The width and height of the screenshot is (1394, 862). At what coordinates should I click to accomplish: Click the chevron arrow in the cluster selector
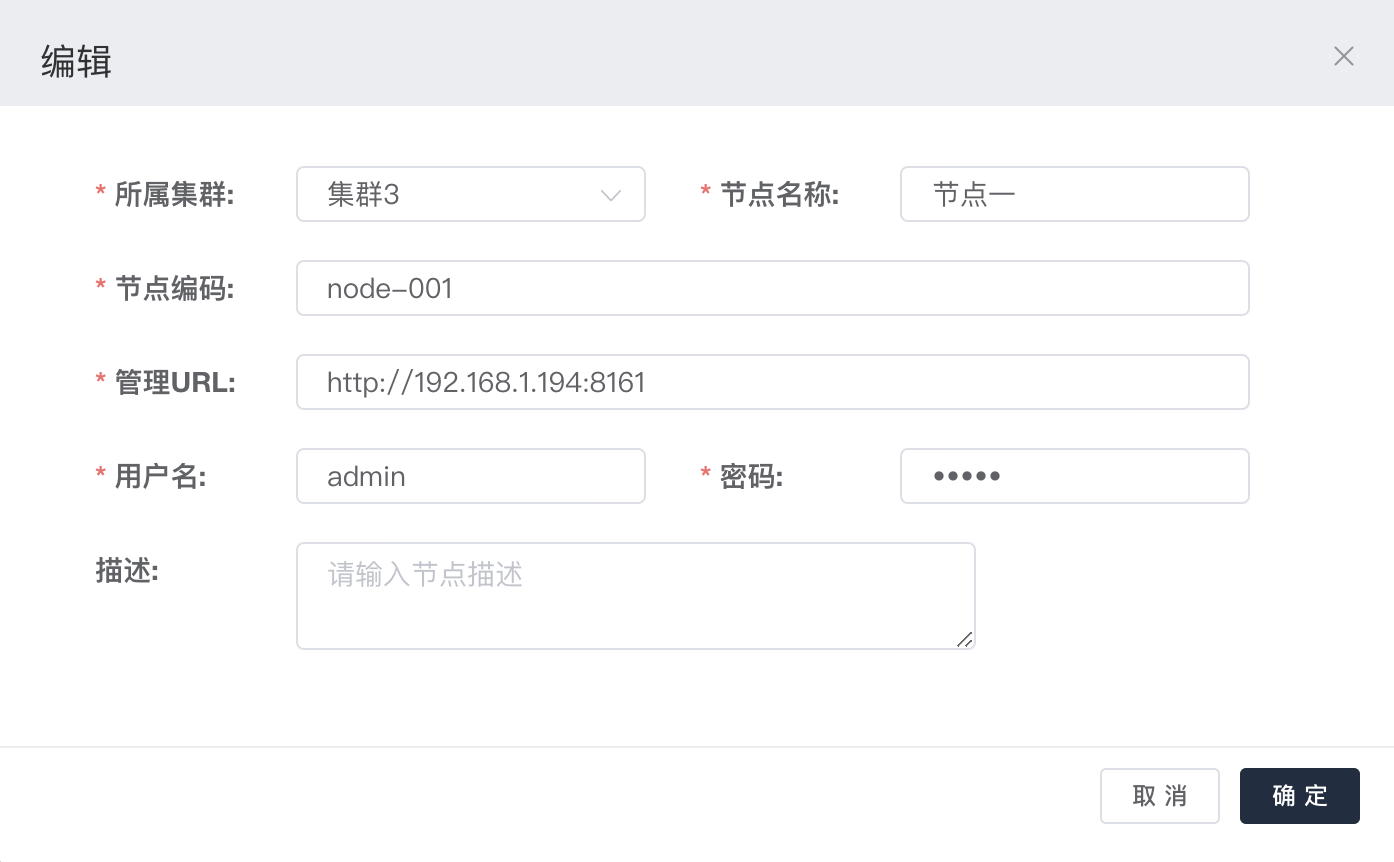tap(611, 195)
